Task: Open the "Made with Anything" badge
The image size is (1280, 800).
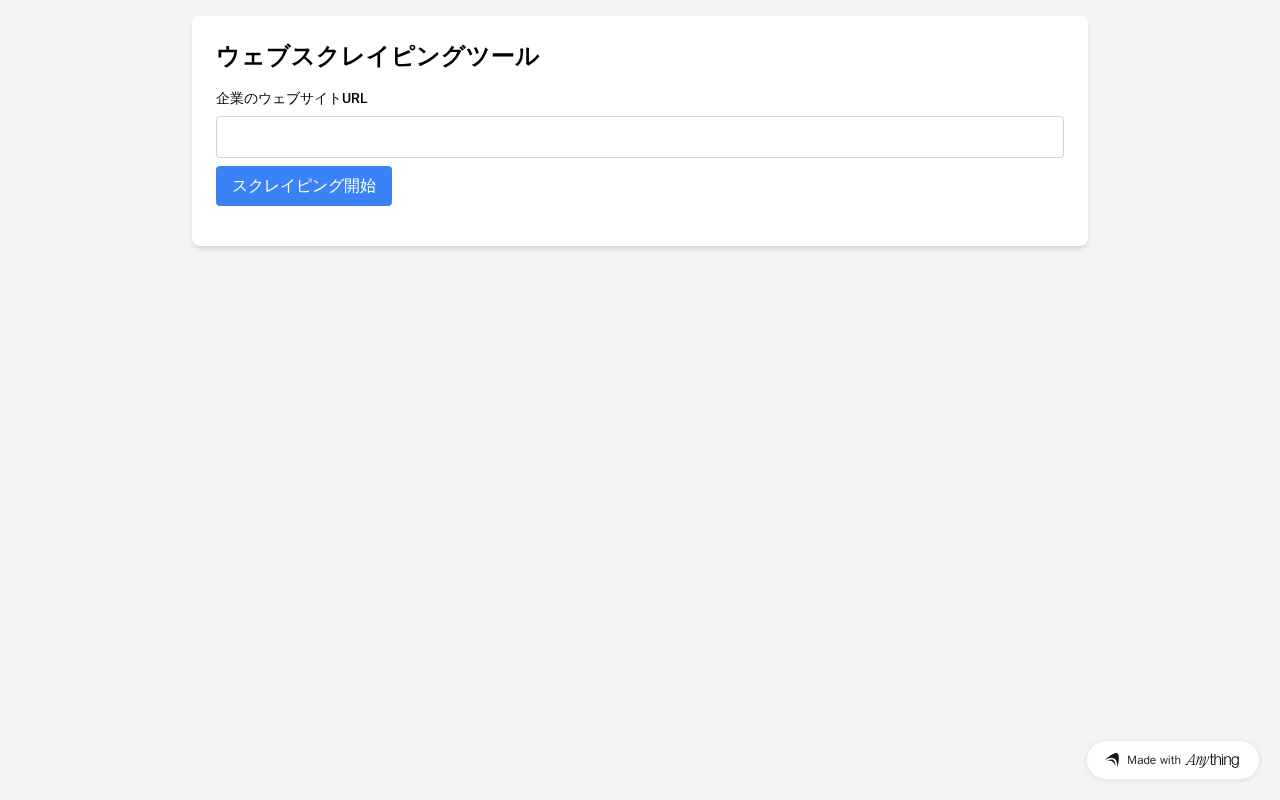Action: click(1172, 760)
